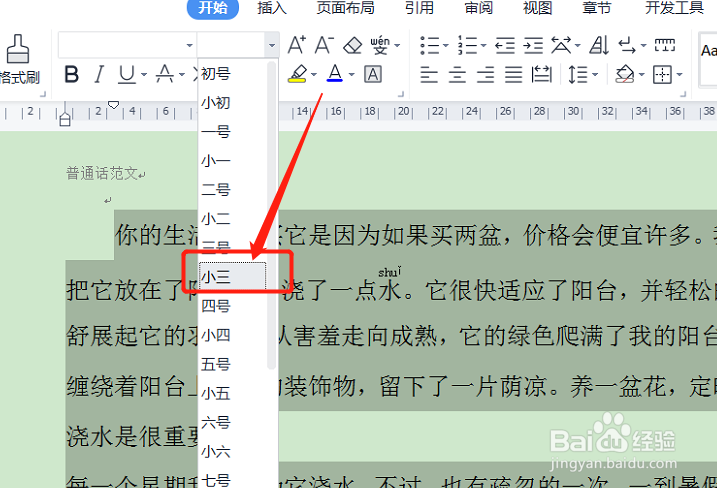Click the font size list scrollbar
The height and width of the screenshot is (488, 717).
pos(272,215)
